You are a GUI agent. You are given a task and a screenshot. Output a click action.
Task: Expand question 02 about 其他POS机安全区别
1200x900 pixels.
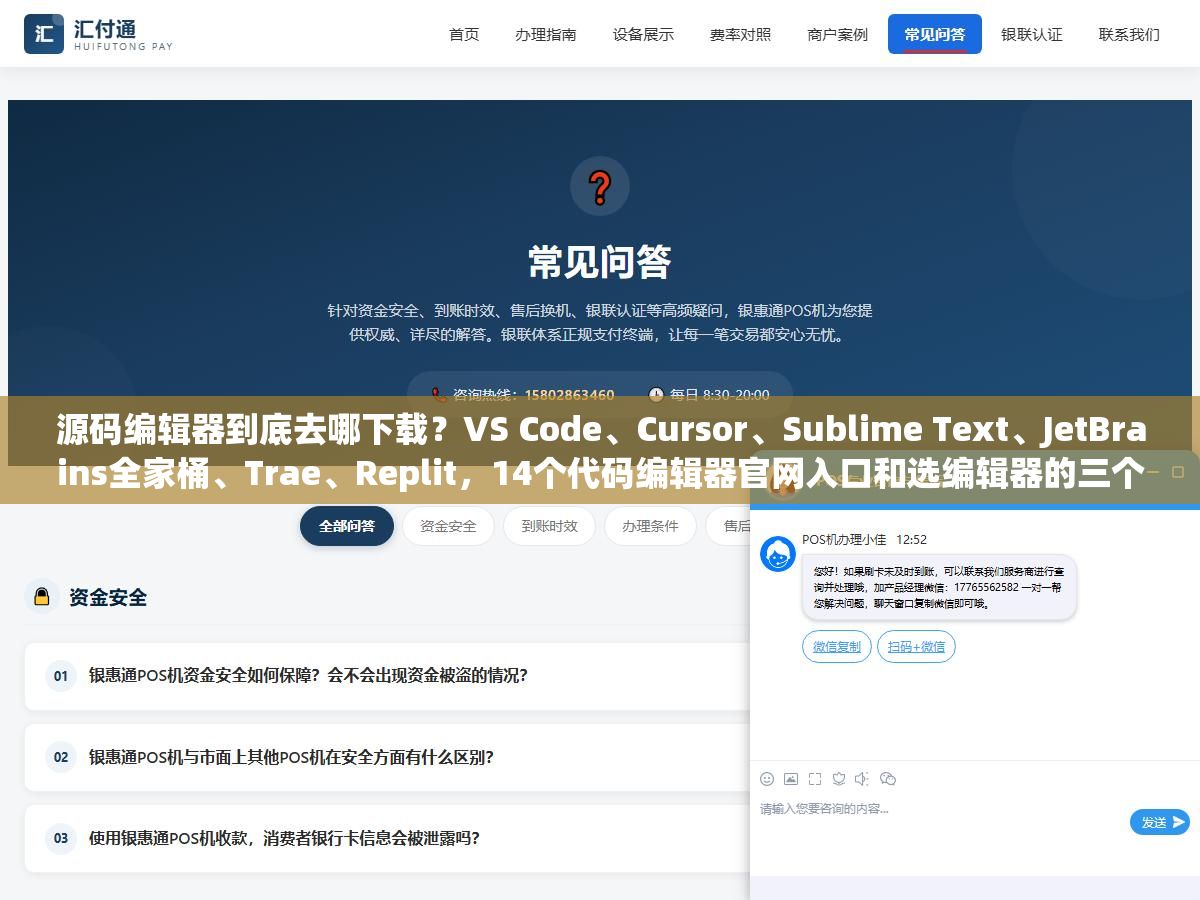387,757
